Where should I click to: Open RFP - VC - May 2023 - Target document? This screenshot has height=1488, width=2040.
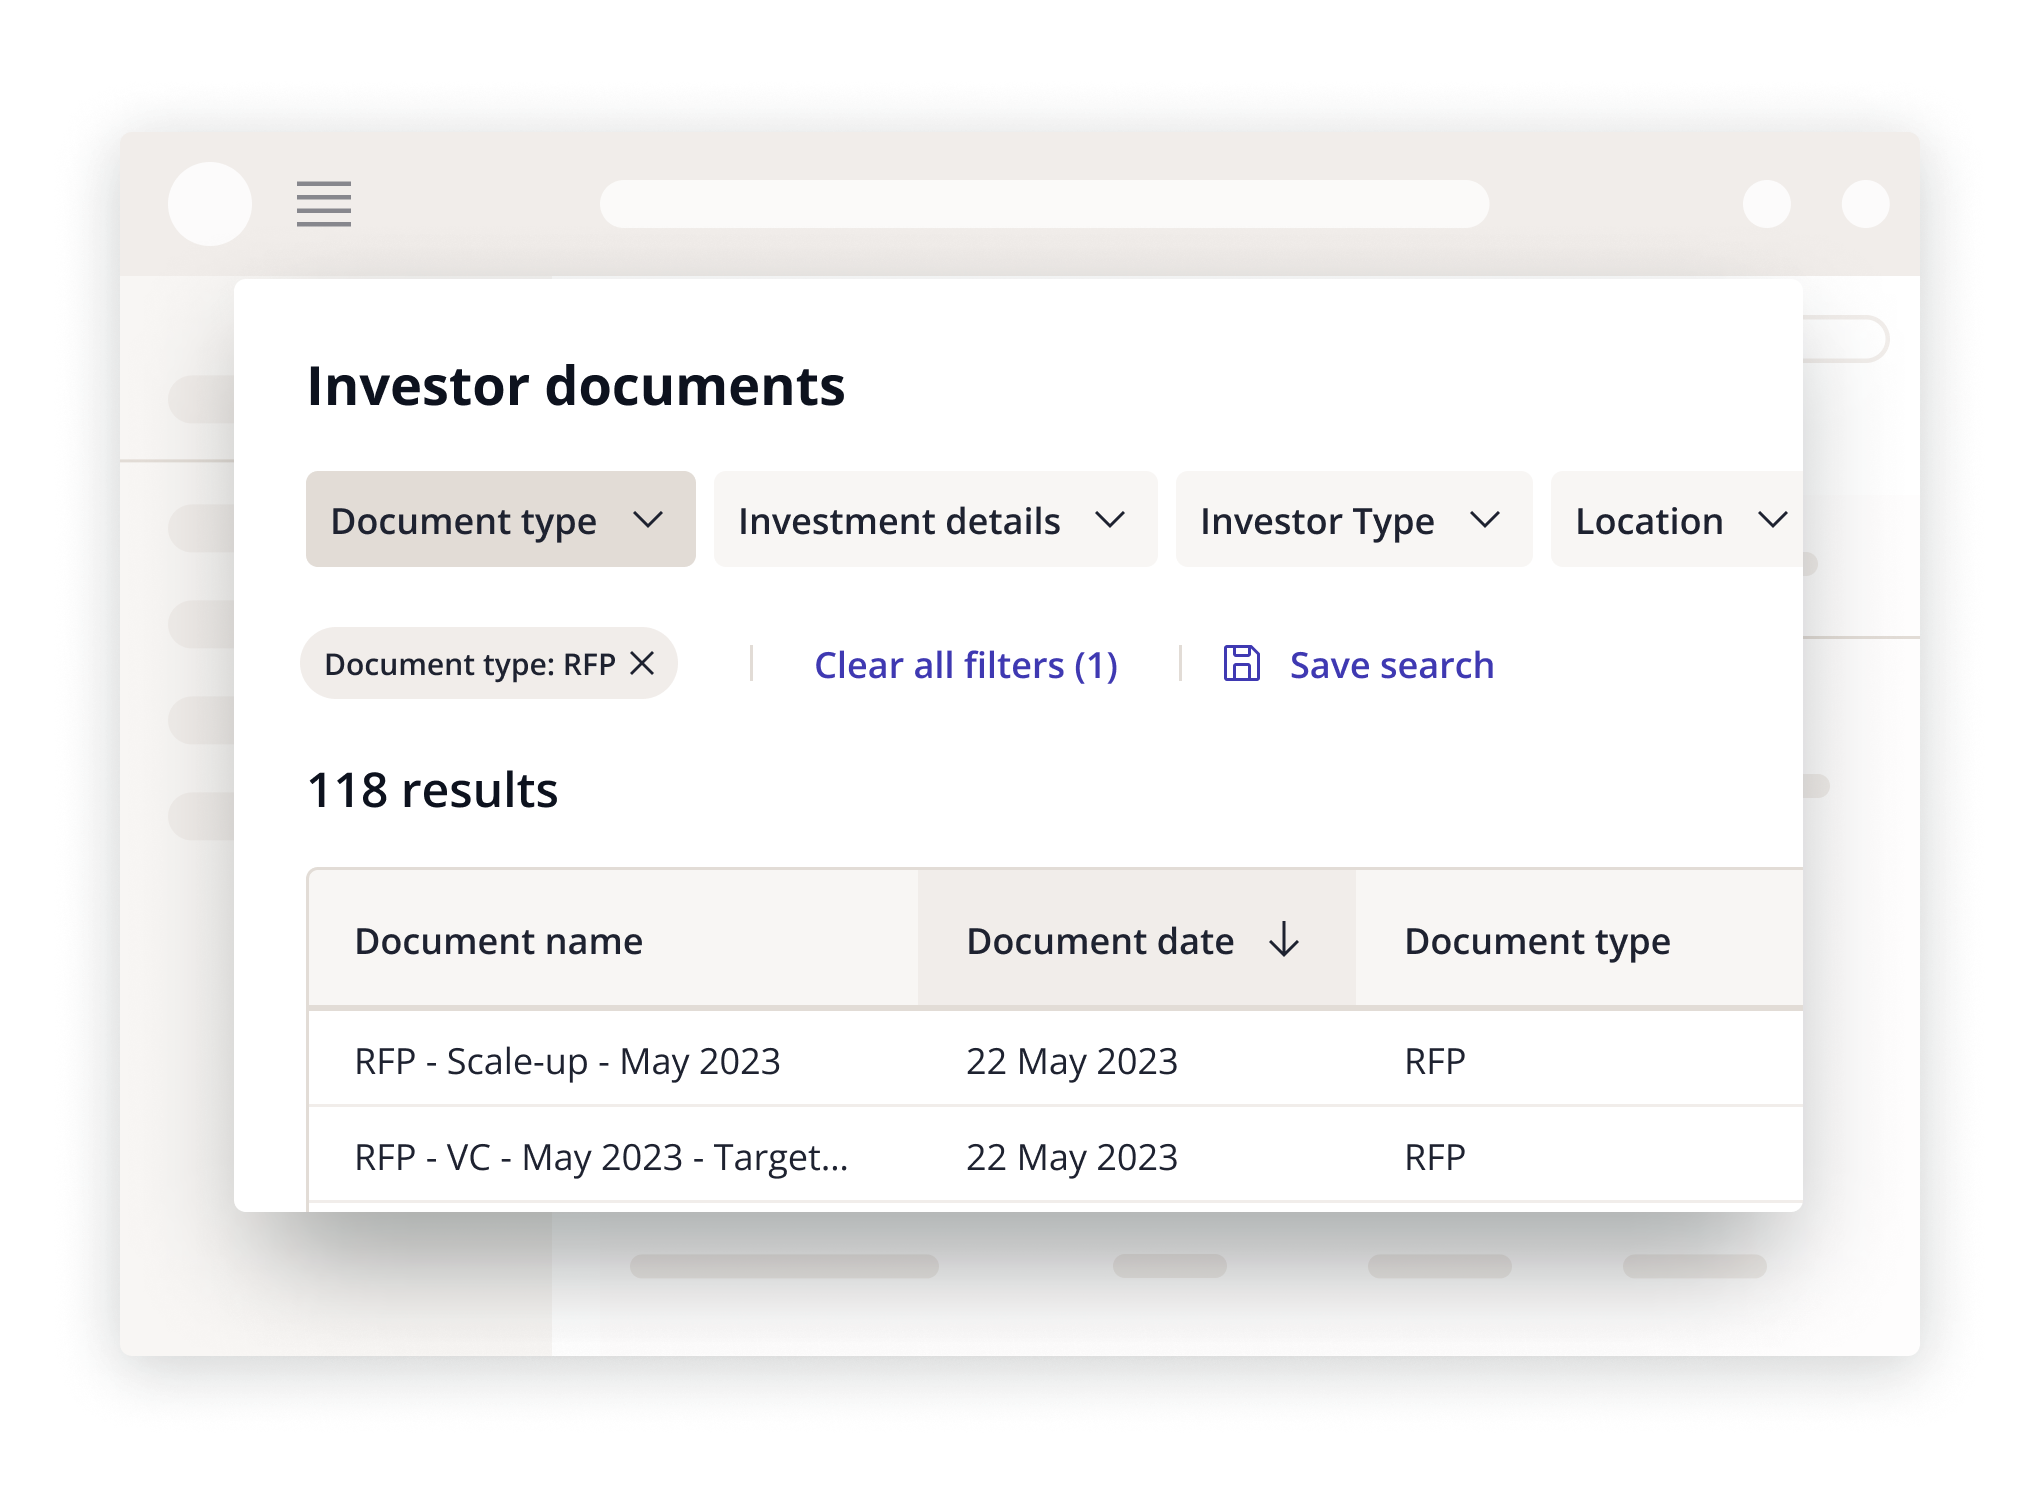tap(600, 1157)
